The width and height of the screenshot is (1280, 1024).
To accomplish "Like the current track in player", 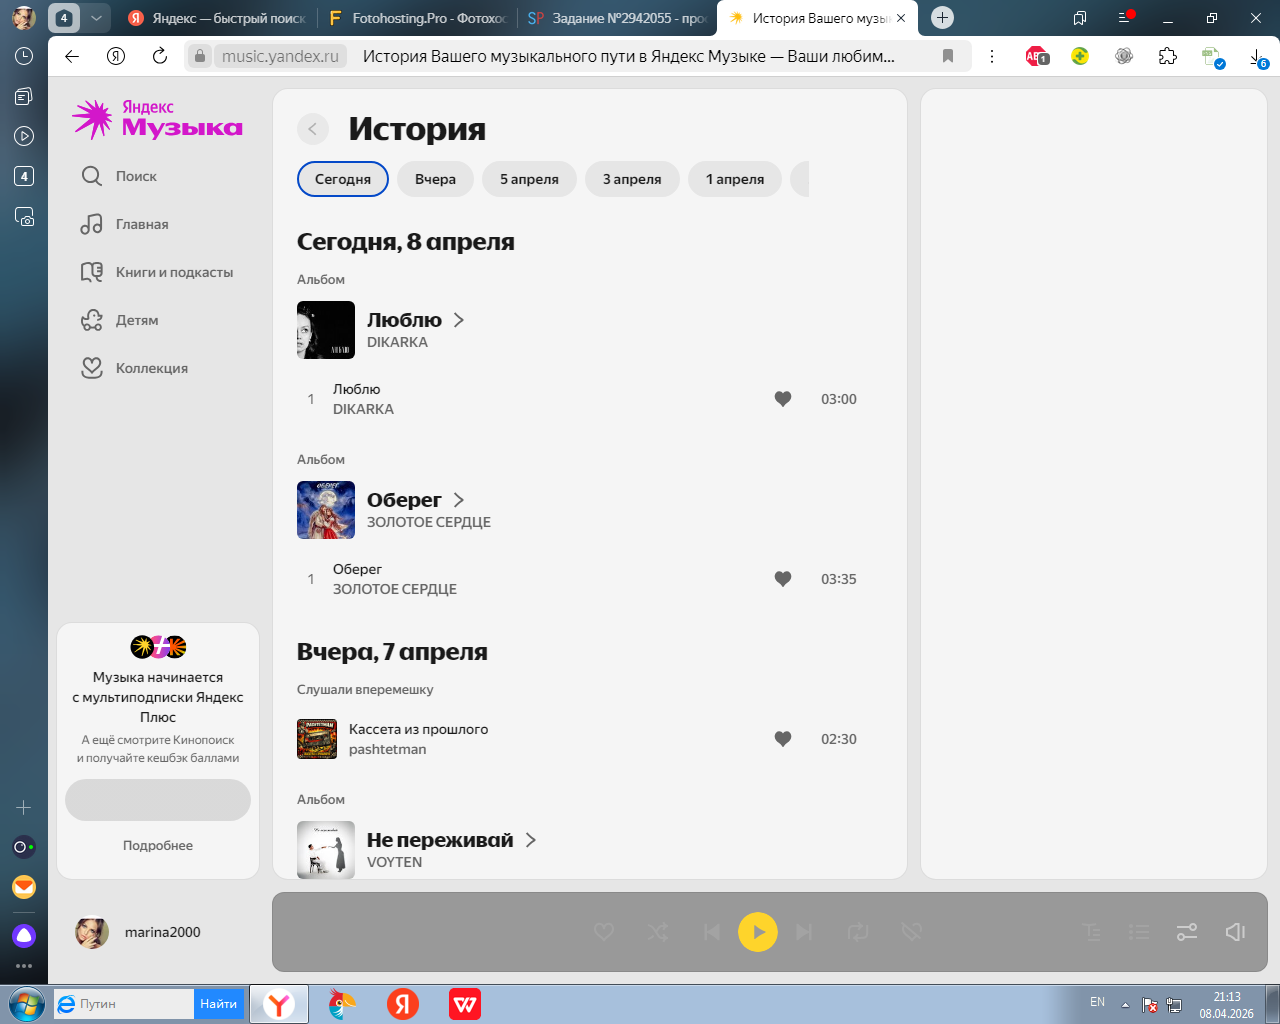I will (x=604, y=932).
